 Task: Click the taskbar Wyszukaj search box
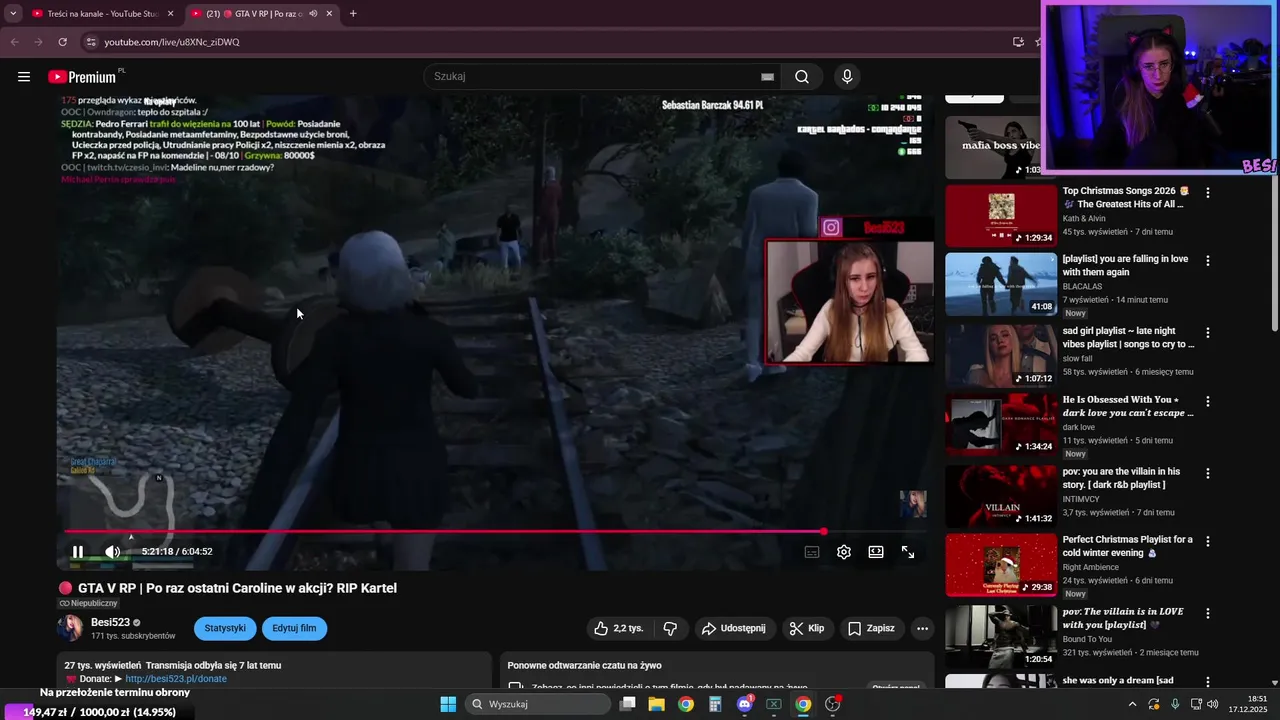(540, 704)
